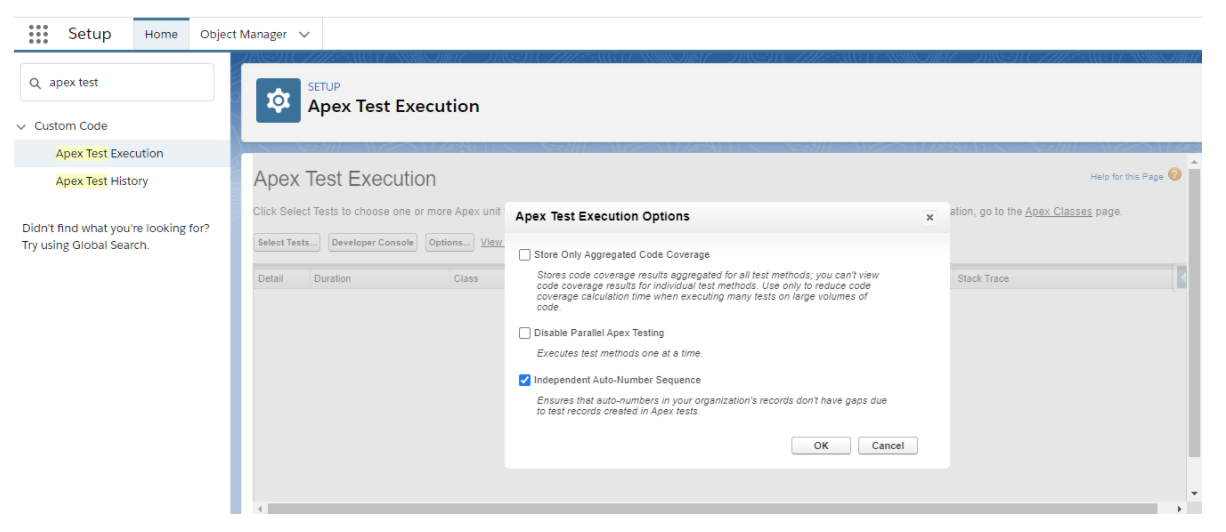Open the Object Manager tab
Screen dimensions: 1226x532
point(243,34)
